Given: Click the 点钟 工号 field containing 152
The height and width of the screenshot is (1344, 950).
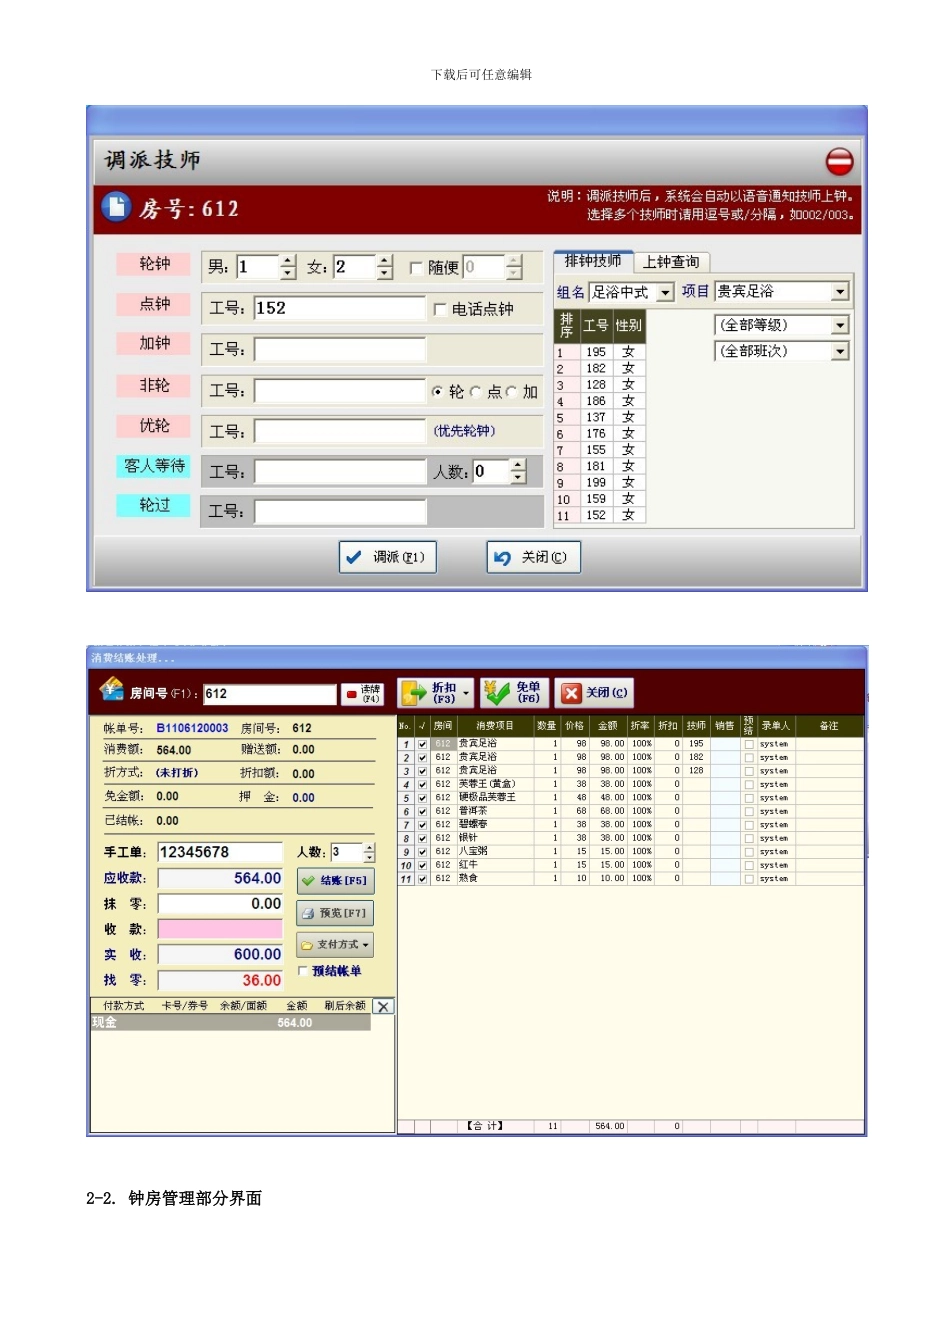Looking at the screenshot, I should click(x=340, y=308).
